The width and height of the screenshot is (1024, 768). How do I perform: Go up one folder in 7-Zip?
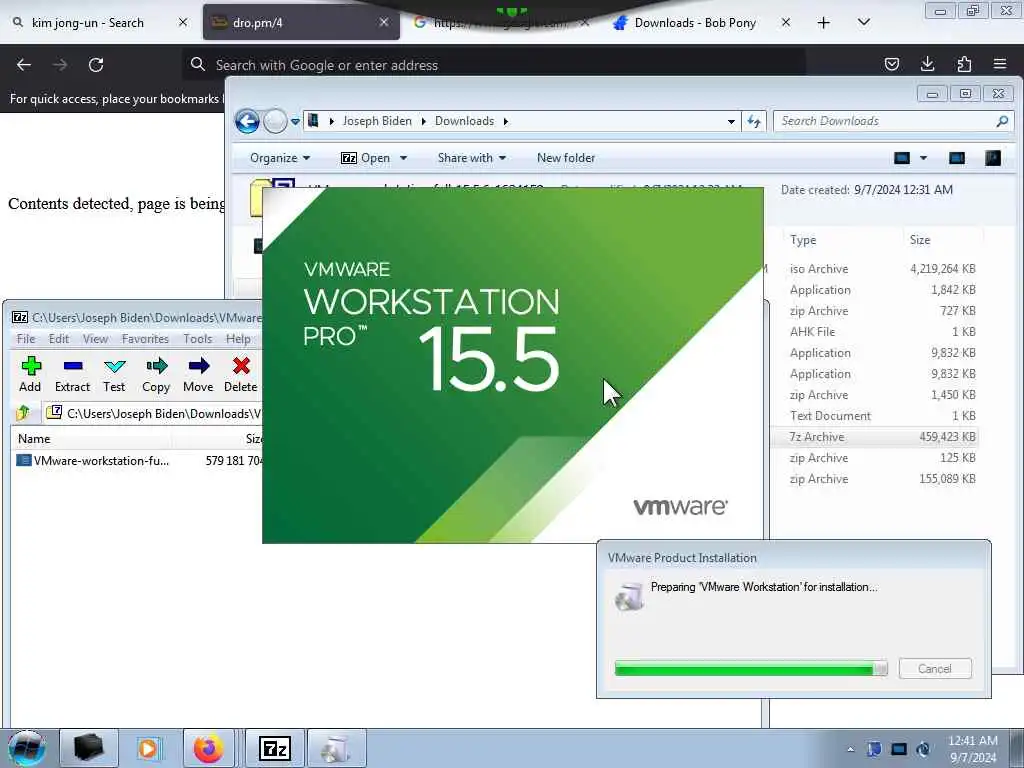pyautogui.click(x=24, y=413)
